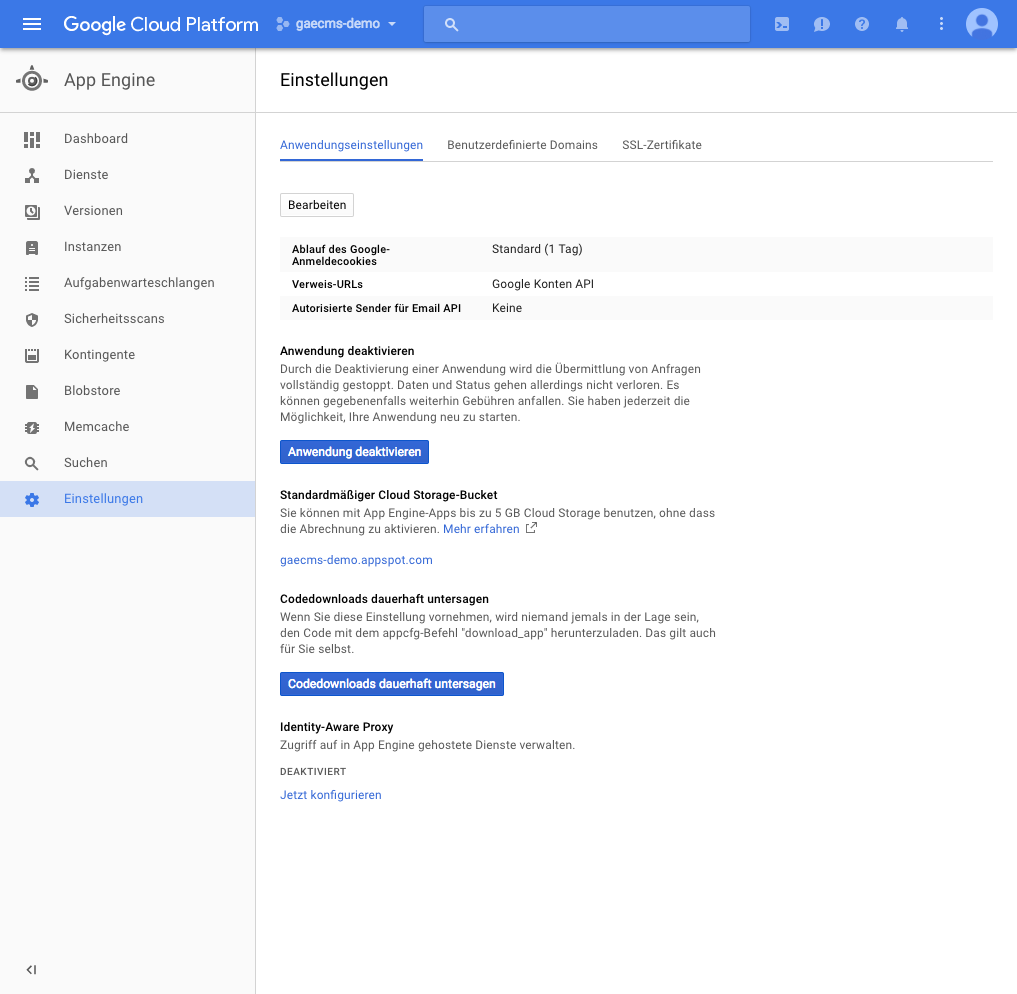Click the Keine value for Email API senders

(507, 308)
